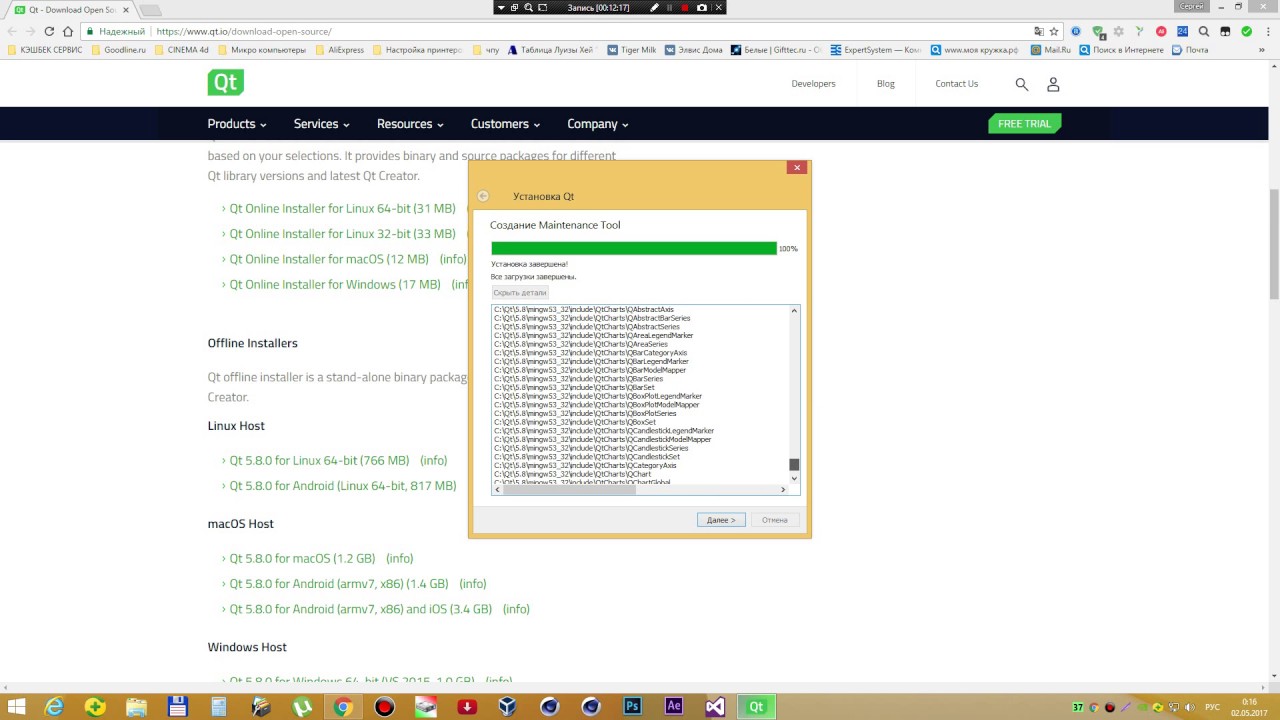Screen dimensions: 1280x720
Task: Click the РУС language indicator in the tray
Action: pos(1212,707)
